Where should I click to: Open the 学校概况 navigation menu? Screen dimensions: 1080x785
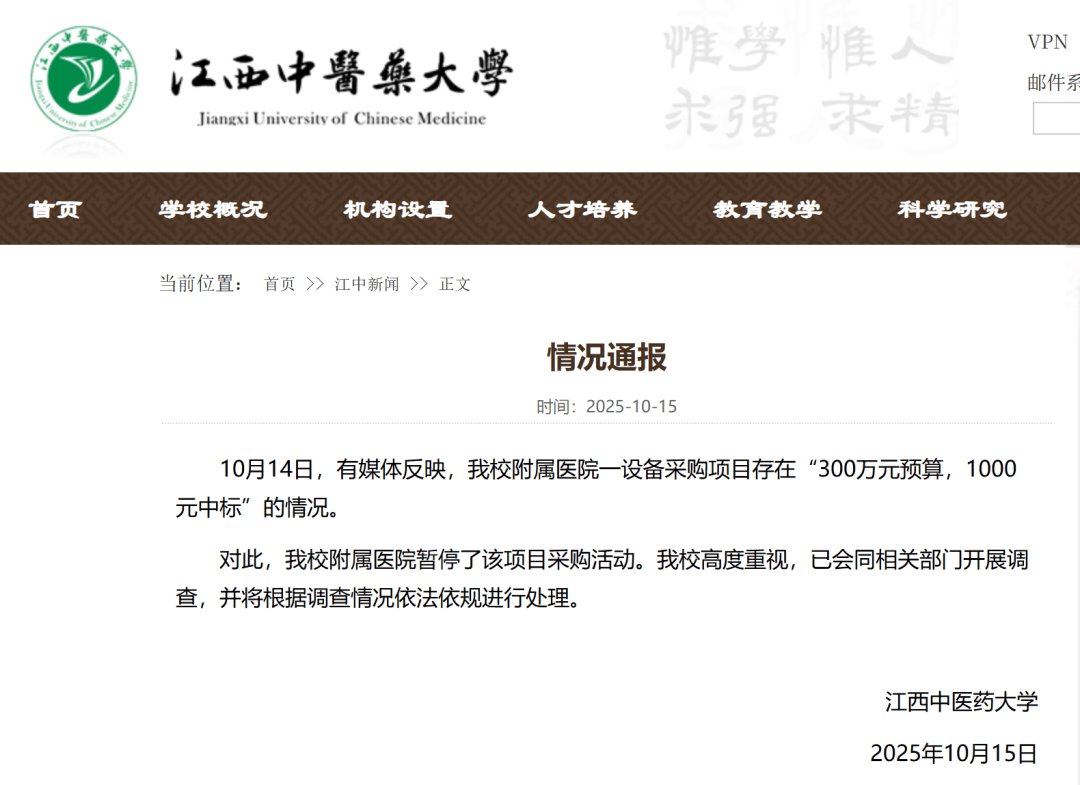click(213, 210)
